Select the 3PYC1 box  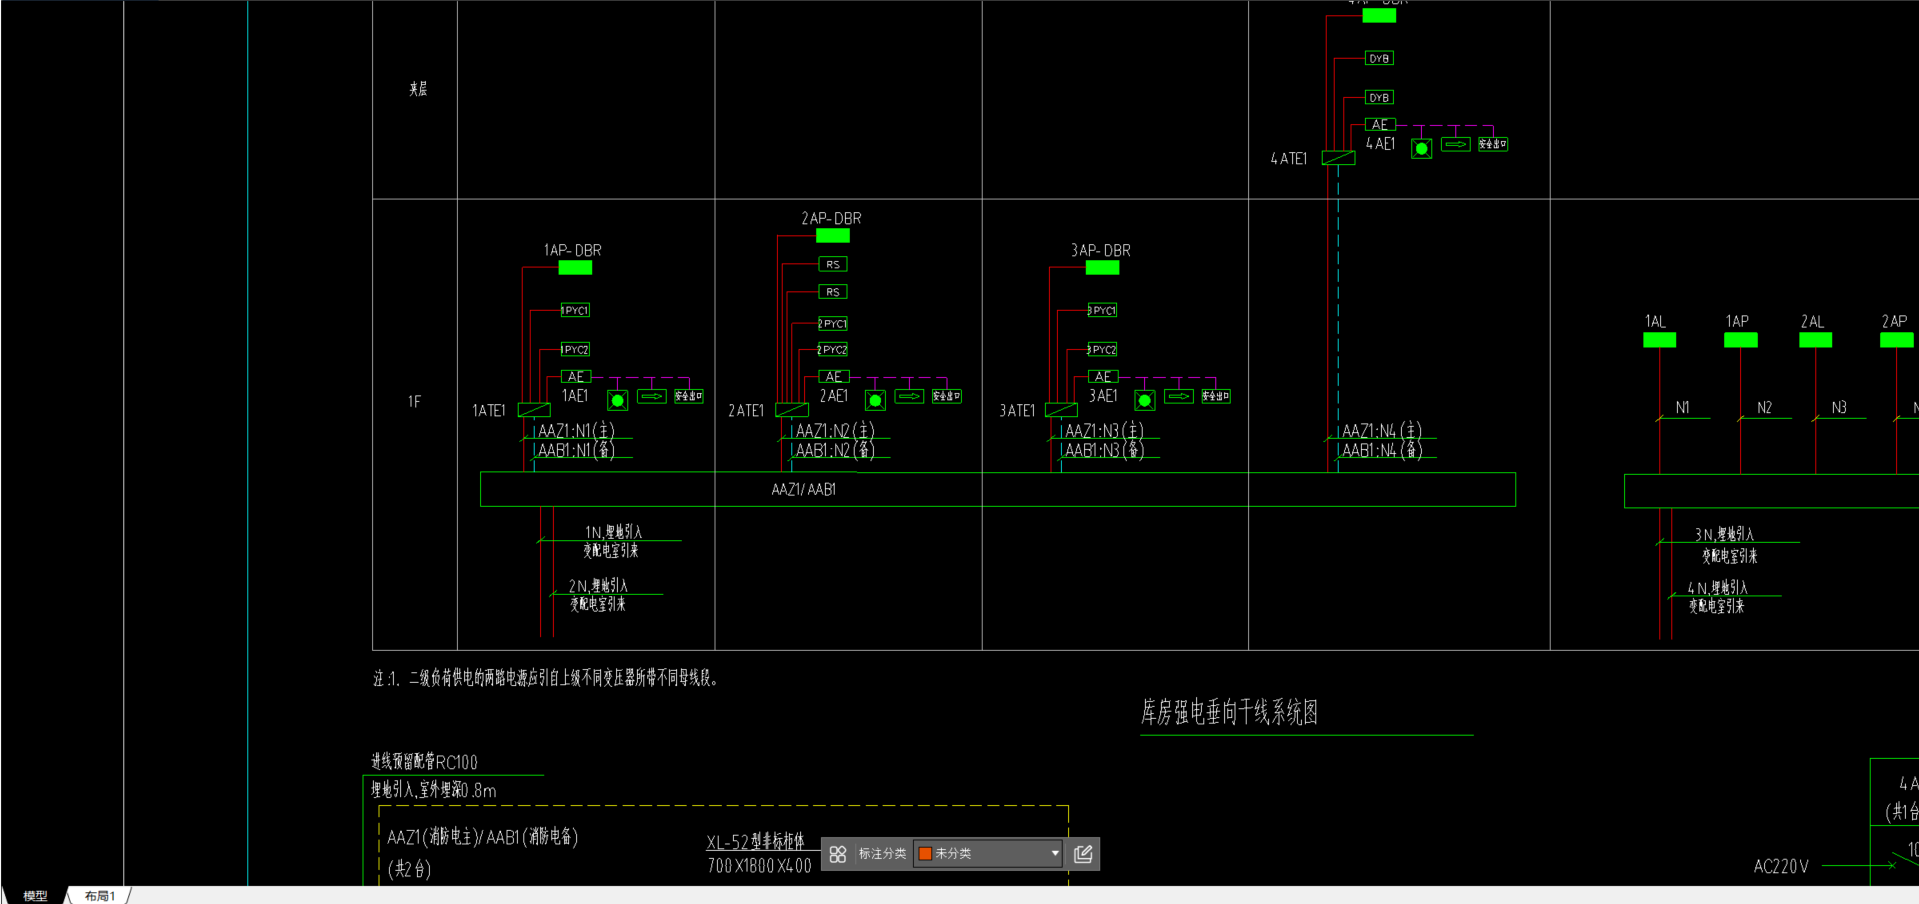[1102, 311]
